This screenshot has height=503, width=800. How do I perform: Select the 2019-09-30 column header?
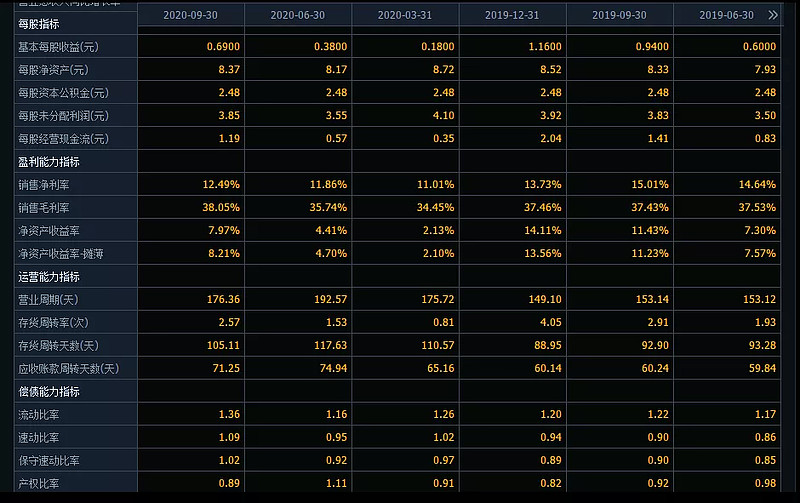pyautogui.click(x=619, y=16)
